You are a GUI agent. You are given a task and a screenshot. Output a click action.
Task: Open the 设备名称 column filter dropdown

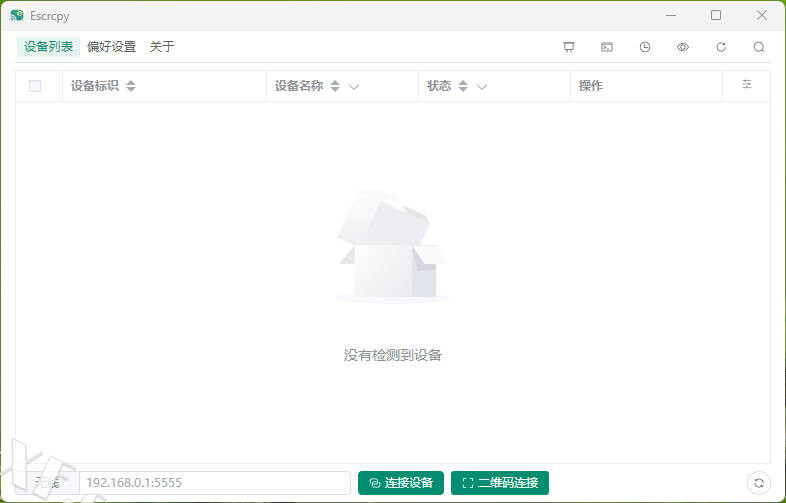click(x=354, y=87)
